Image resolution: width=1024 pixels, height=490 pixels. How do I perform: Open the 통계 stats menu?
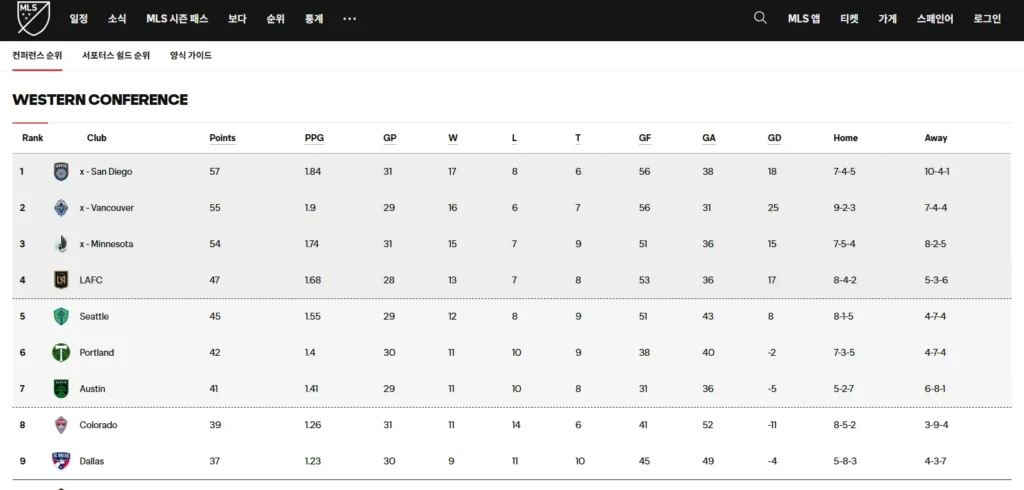click(x=314, y=19)
